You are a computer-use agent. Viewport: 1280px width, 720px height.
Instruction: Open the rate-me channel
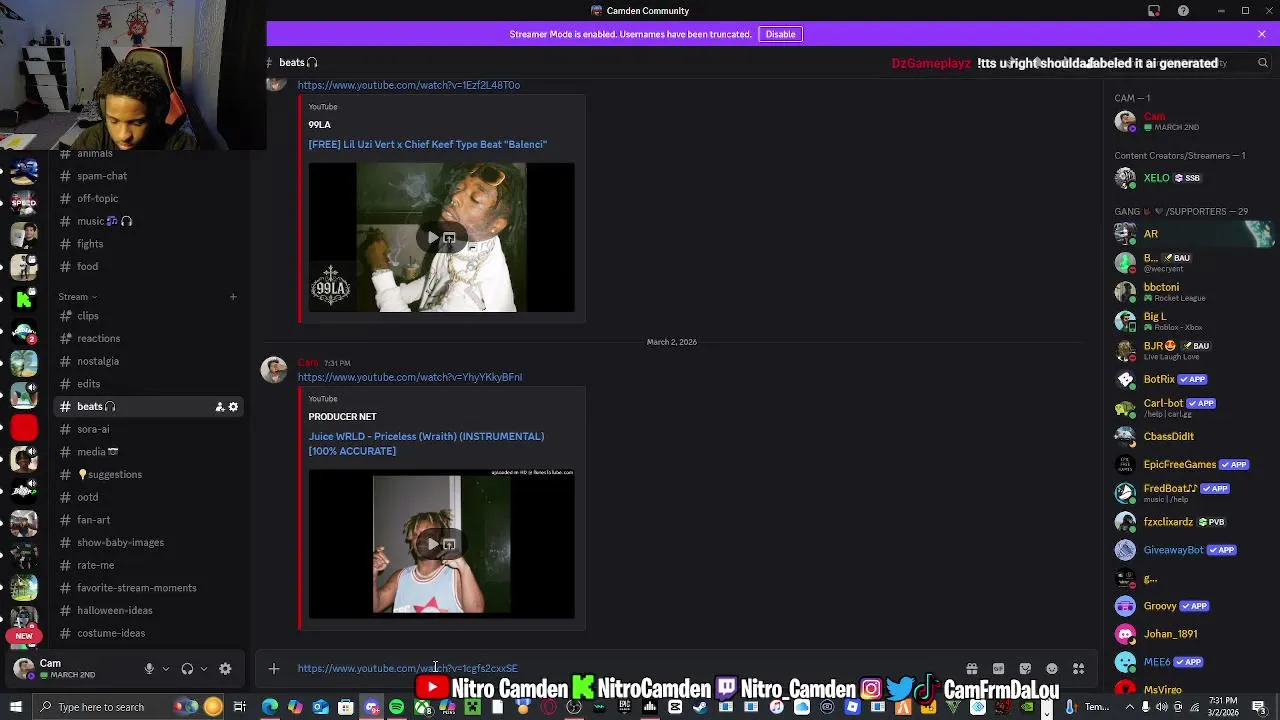147,565
